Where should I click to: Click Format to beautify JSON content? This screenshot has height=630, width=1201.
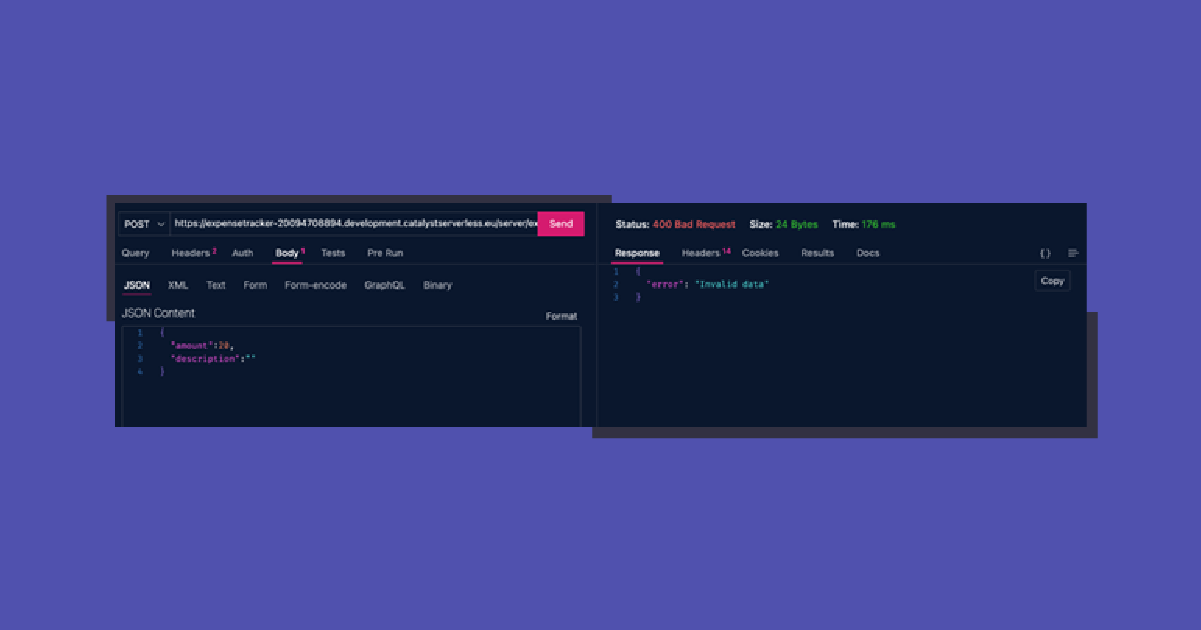coord(561,316)
